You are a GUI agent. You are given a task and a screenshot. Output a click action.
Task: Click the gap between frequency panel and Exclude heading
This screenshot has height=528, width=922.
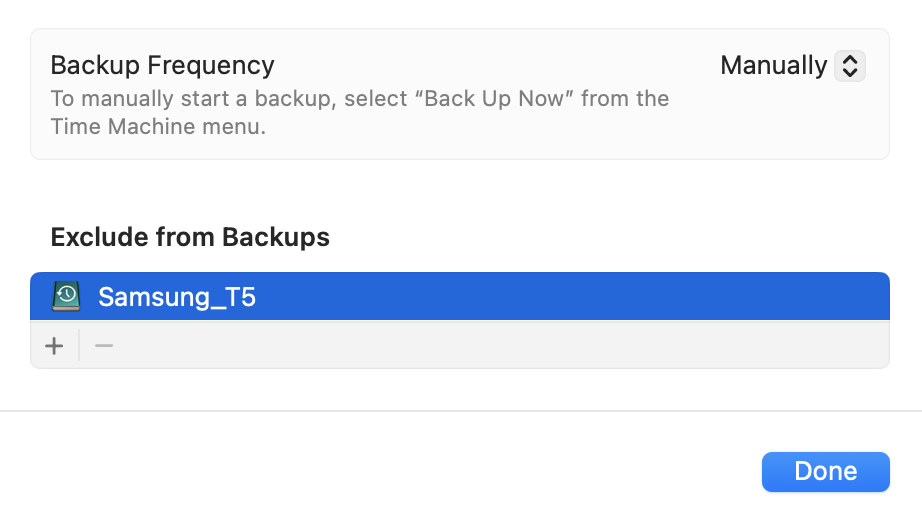click(x=461, y=191)
